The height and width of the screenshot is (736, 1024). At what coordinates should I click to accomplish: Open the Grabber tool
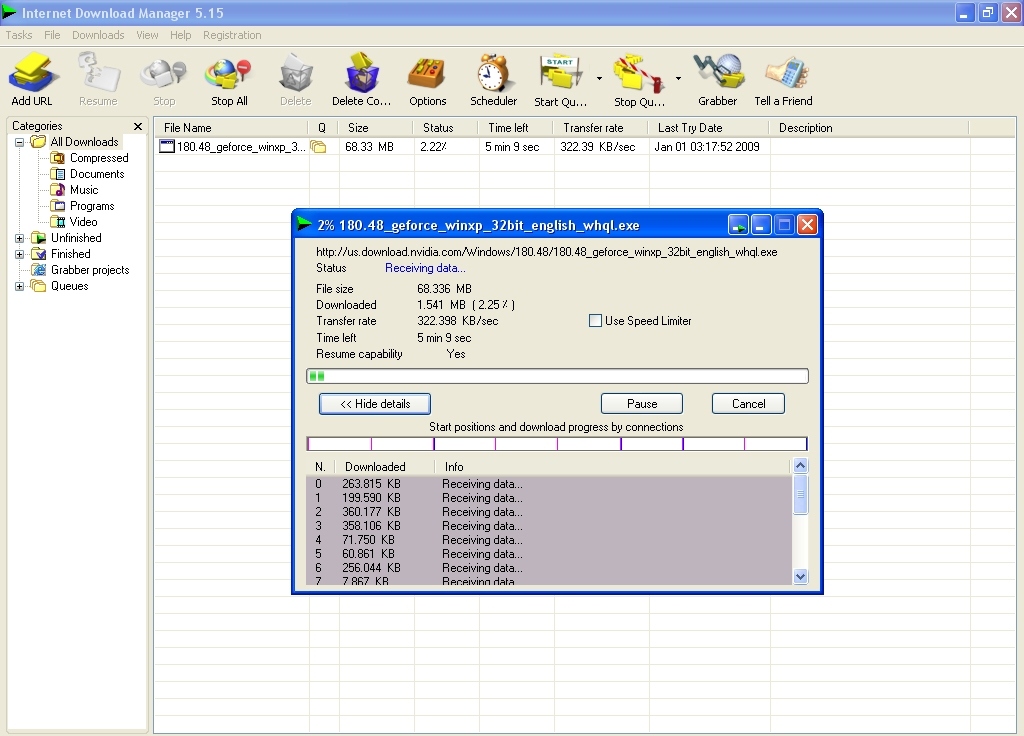718,73
